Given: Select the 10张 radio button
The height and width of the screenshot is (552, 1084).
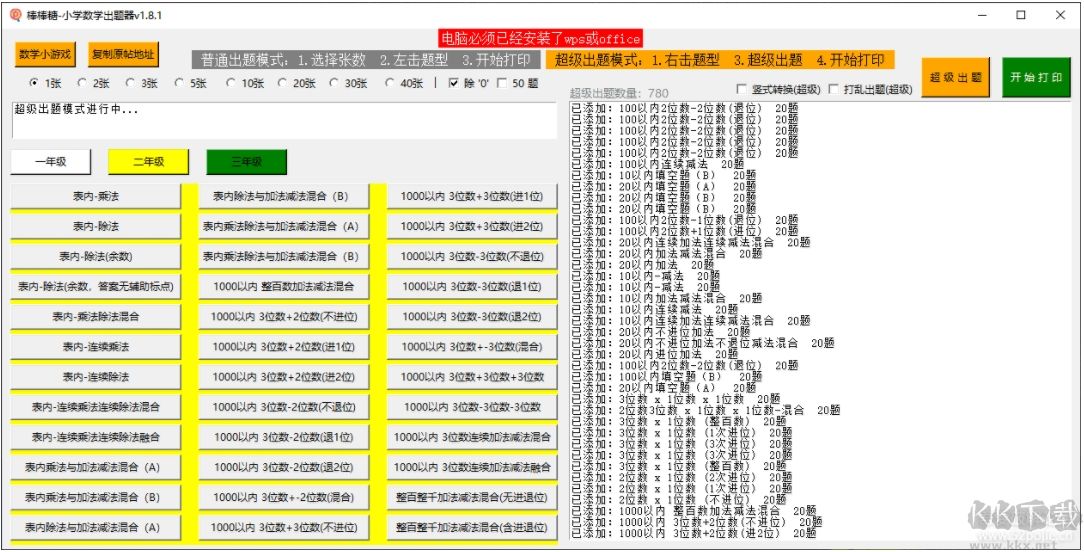Looking at the screenshot, I should pos(232,83).
